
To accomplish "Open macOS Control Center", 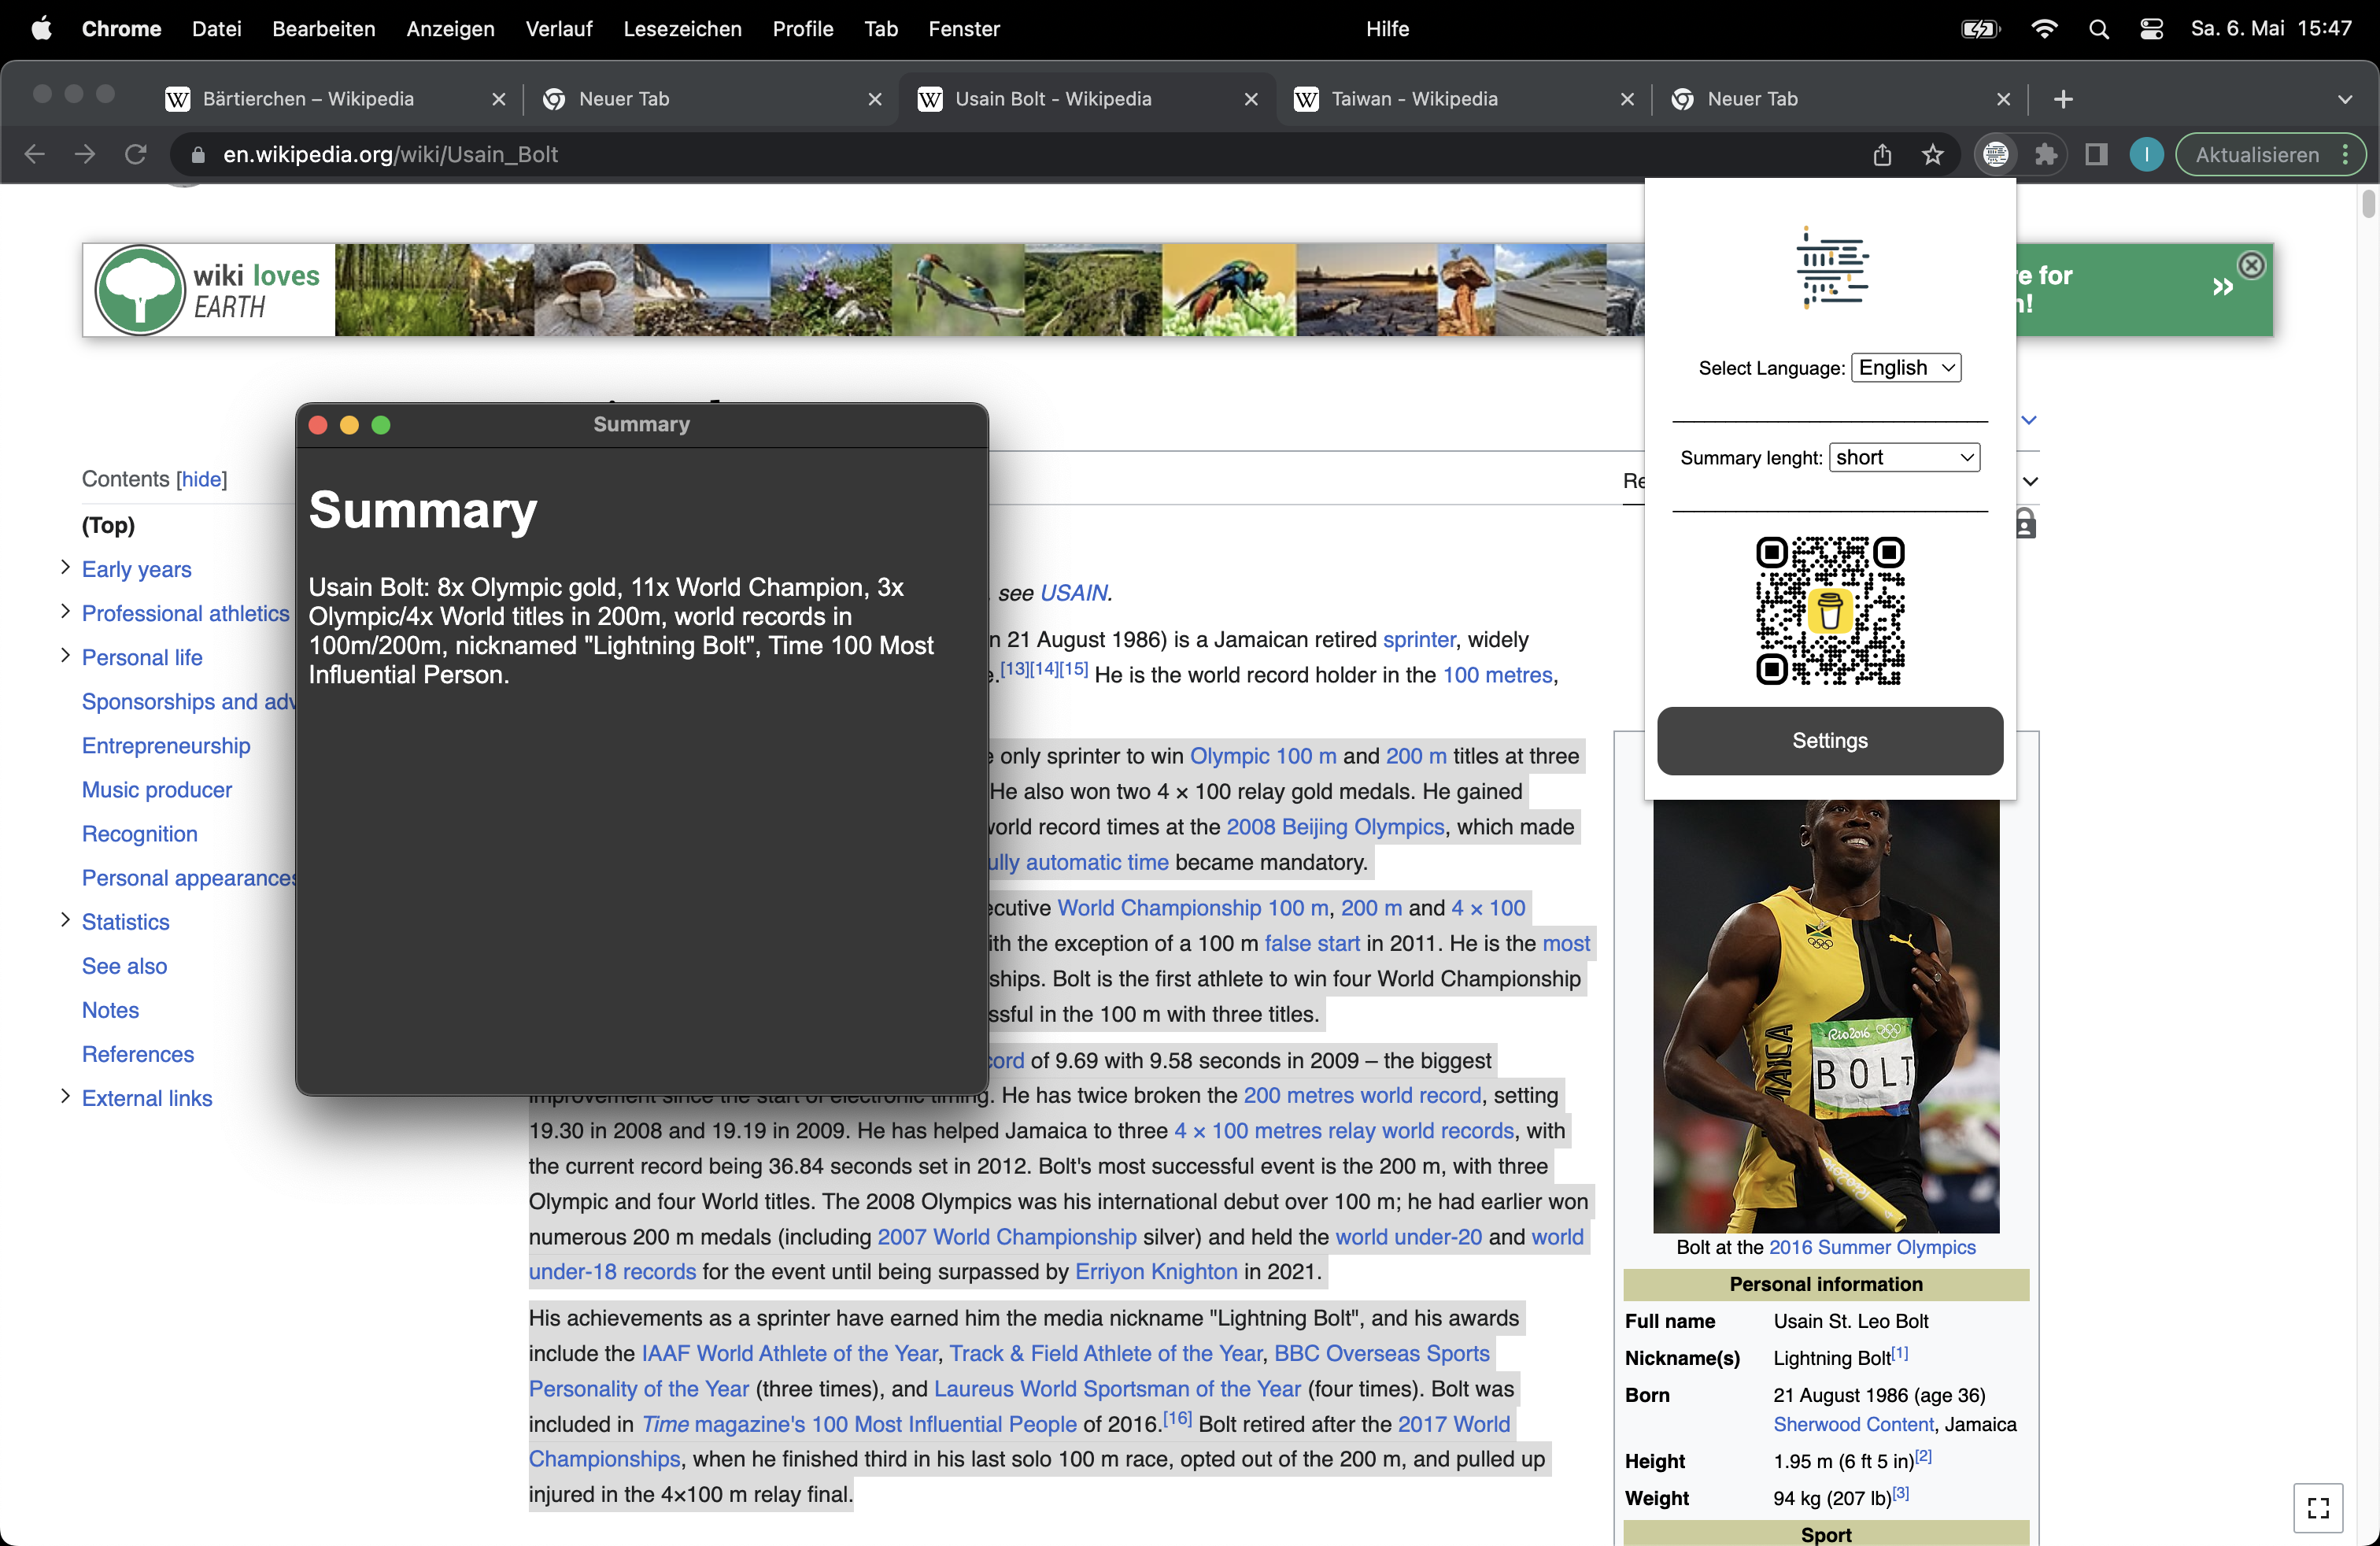I will (2151, 29).
